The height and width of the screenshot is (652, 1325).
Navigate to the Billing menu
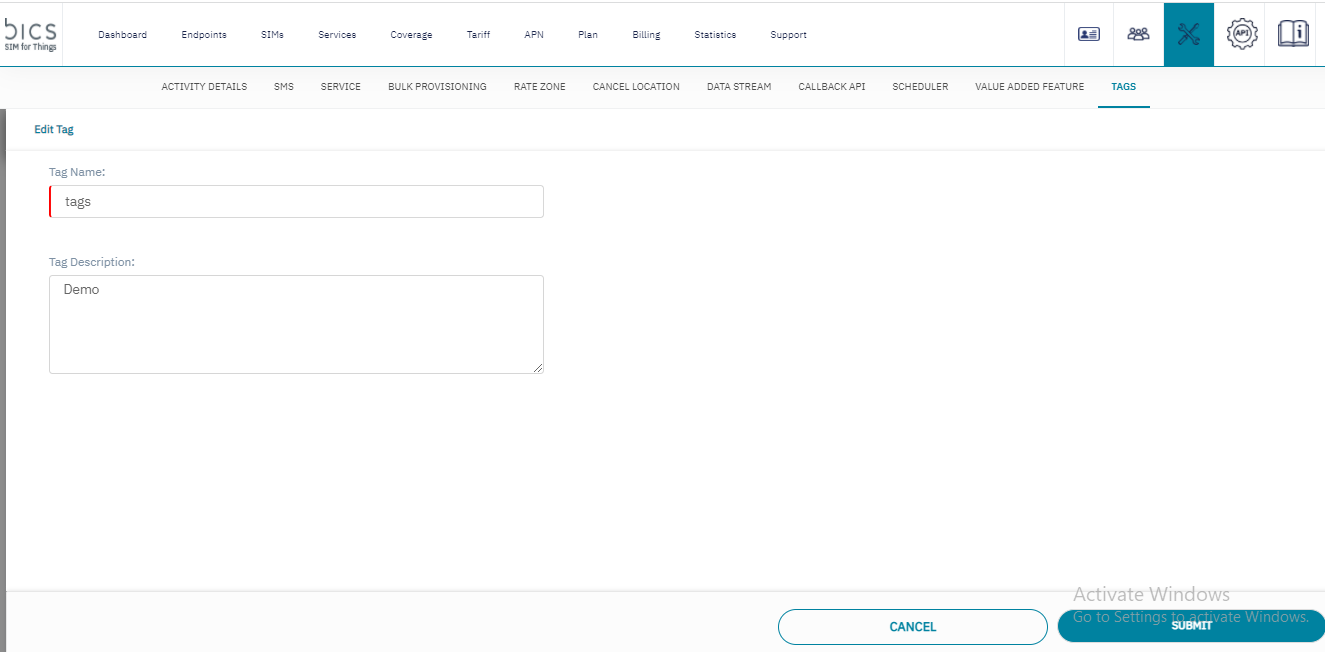tap(646, 35)
